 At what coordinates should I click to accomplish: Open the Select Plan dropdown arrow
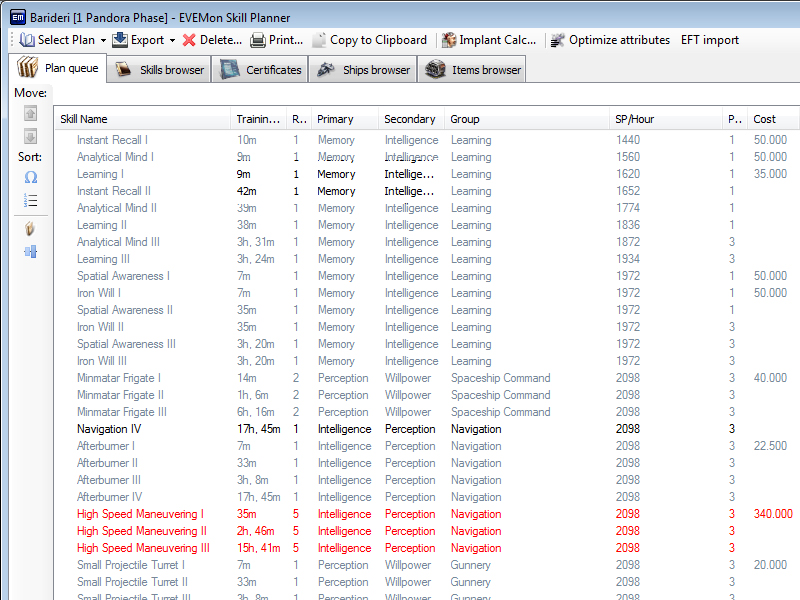pos(103,40)
